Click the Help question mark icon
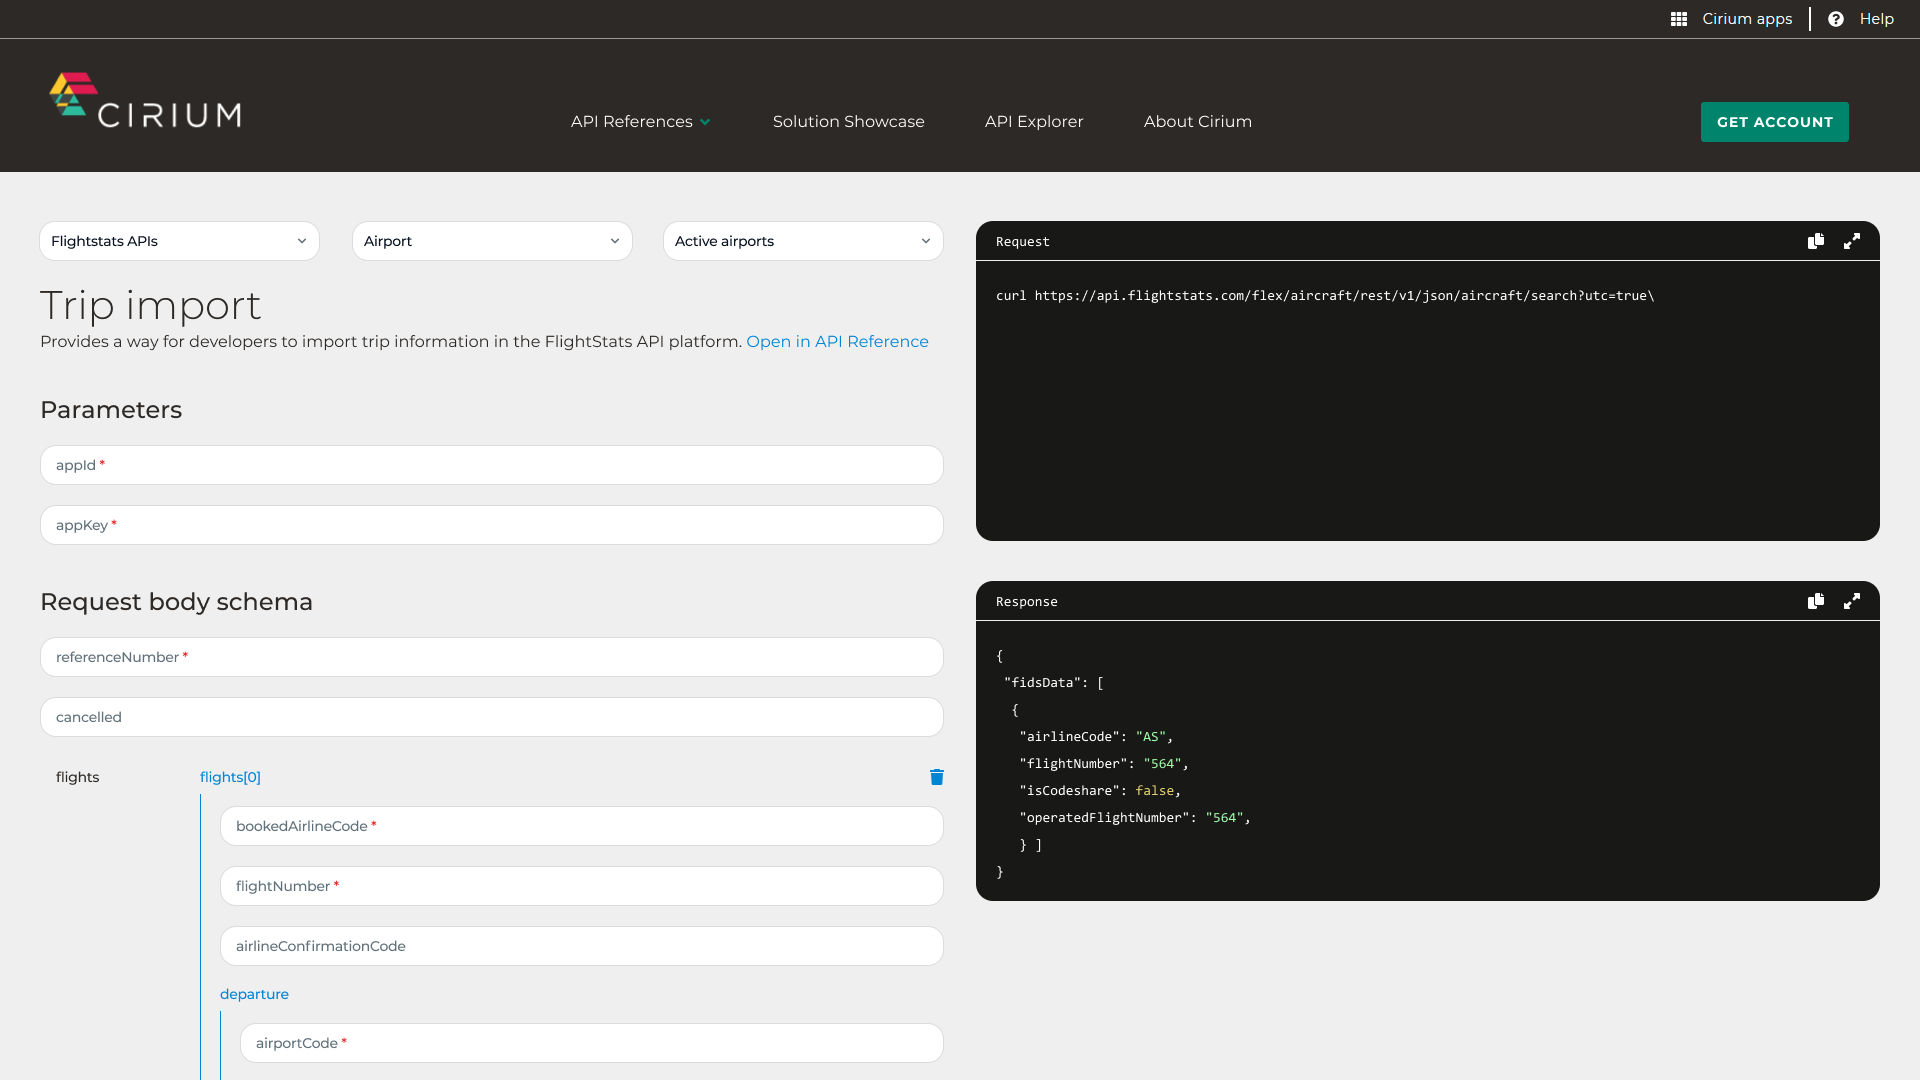The width and height of the screenshot is (1920, 1080). 1836,19
